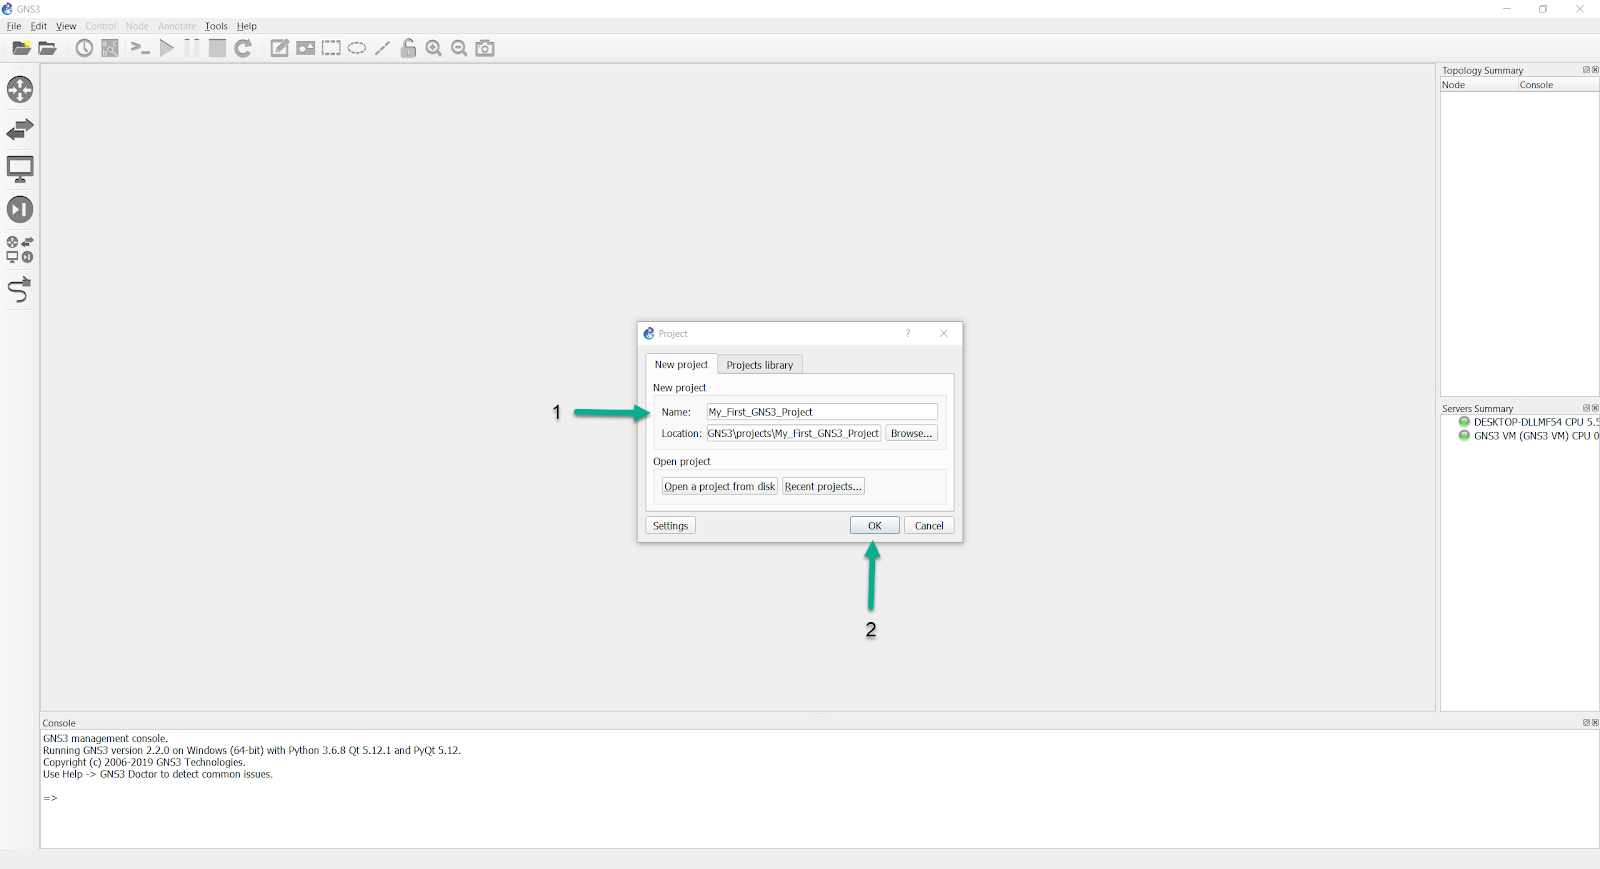This screenshot has height=869, width=1600.
Task: Float the Servers Summary panel
Action: click(x=1586, y=408)
